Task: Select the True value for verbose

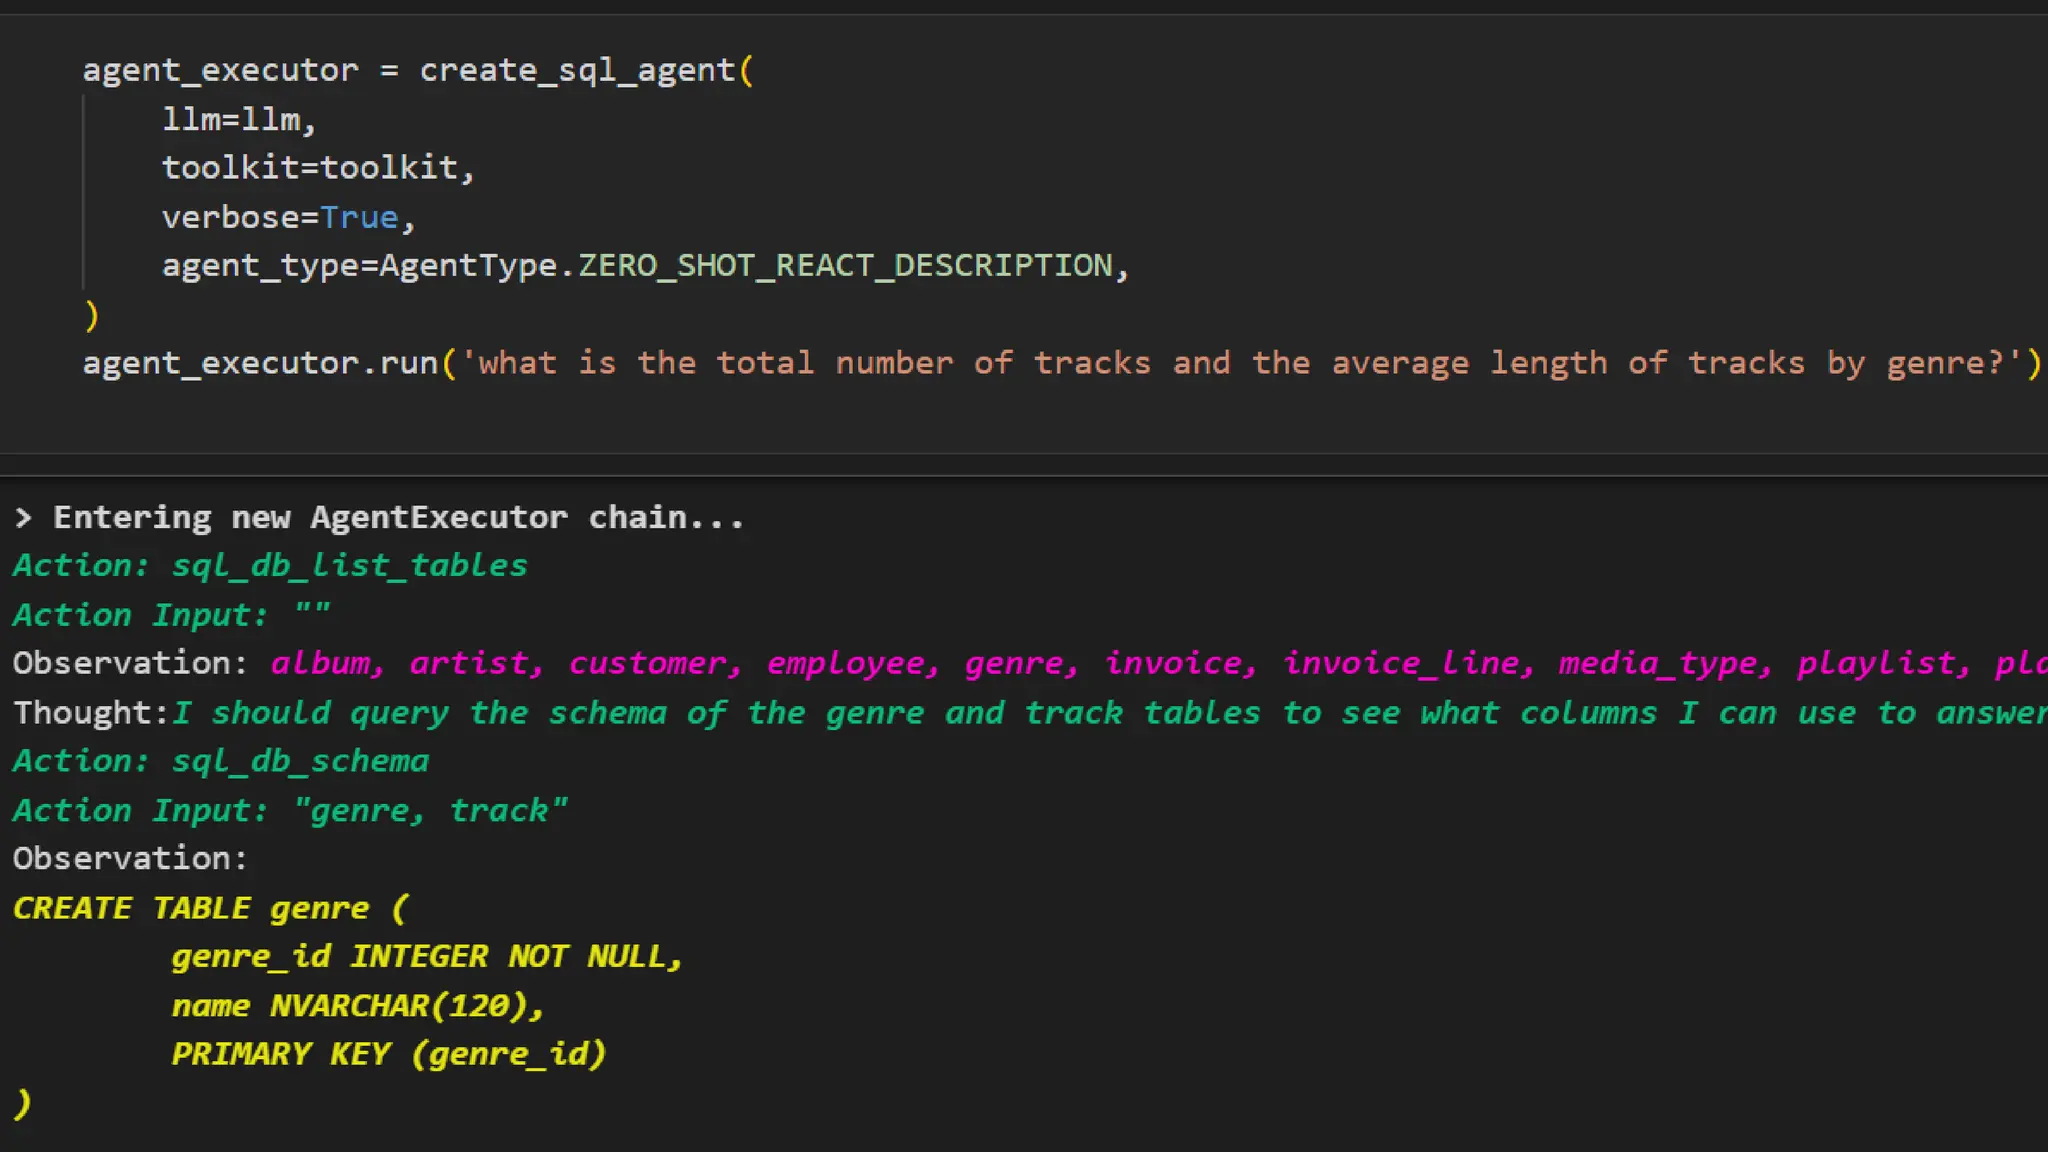Action: 359,217
